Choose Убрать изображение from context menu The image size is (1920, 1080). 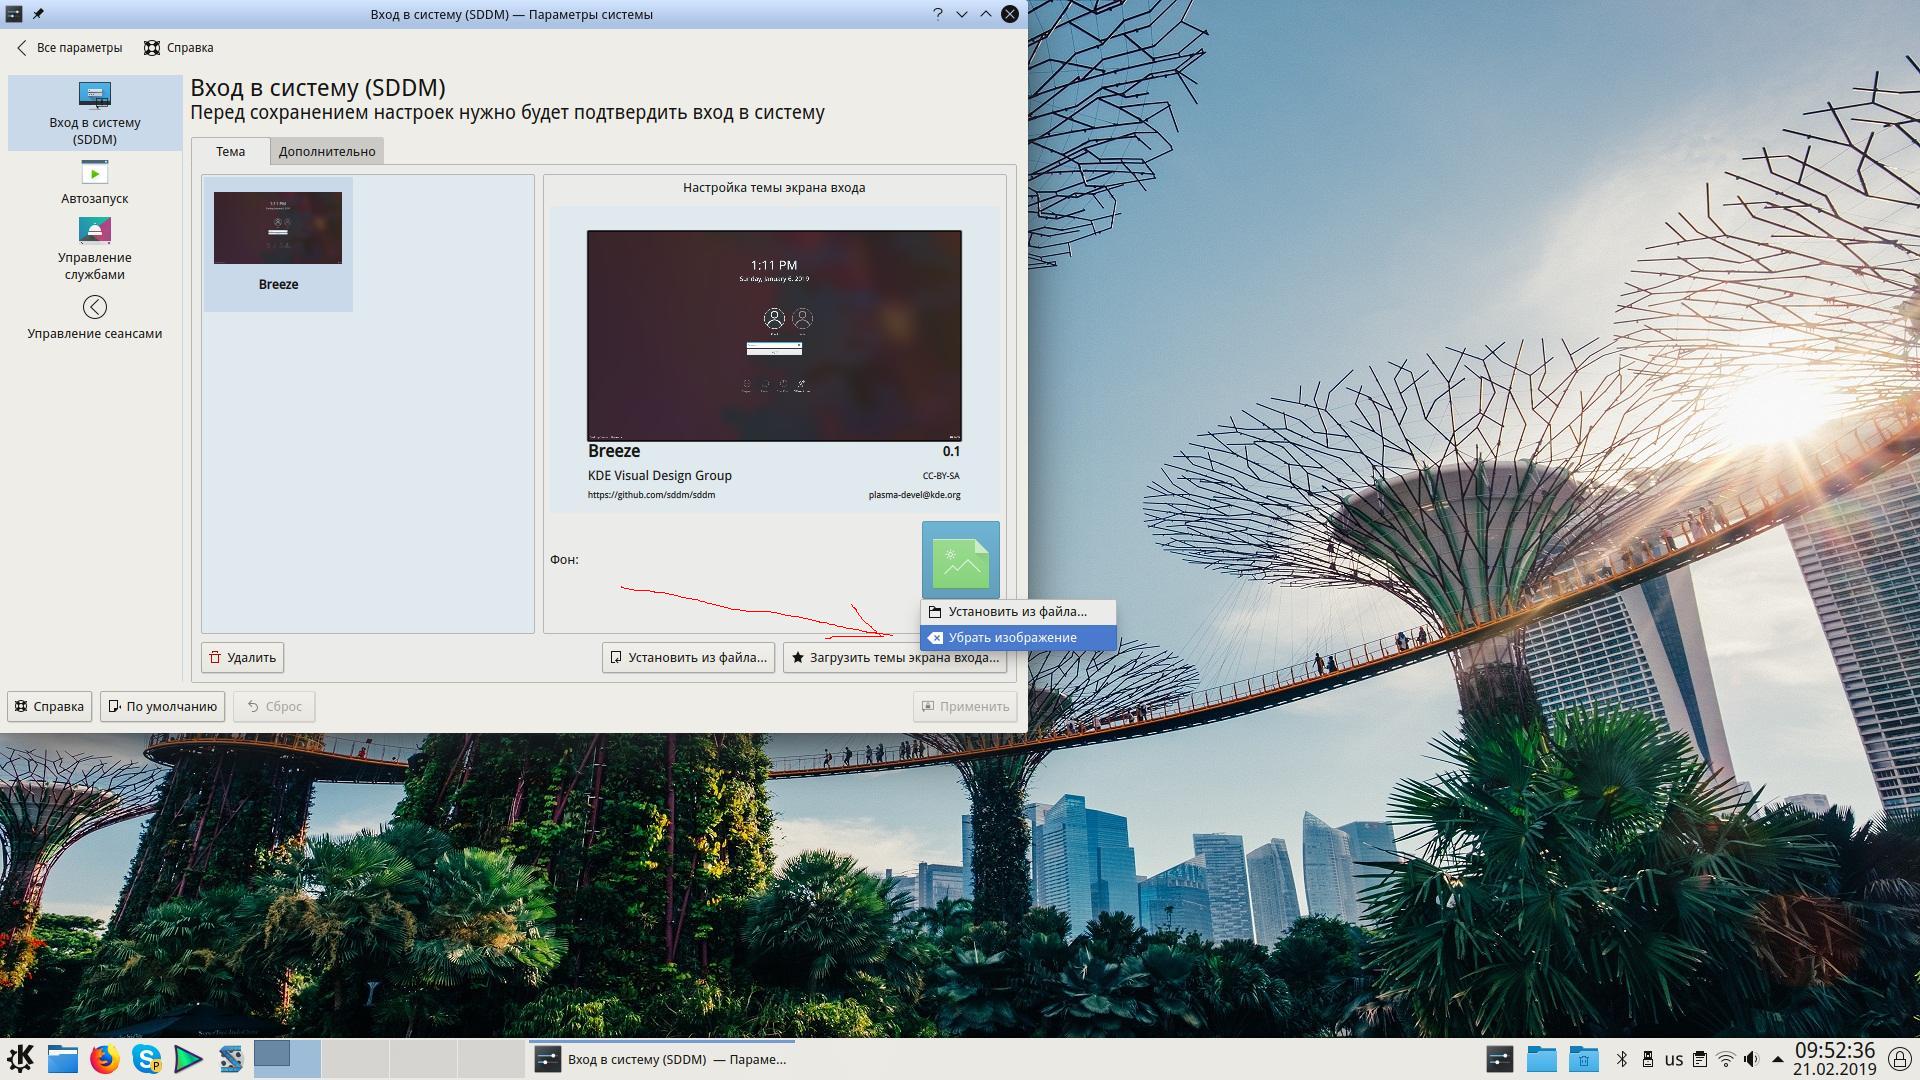point(1012,637)
